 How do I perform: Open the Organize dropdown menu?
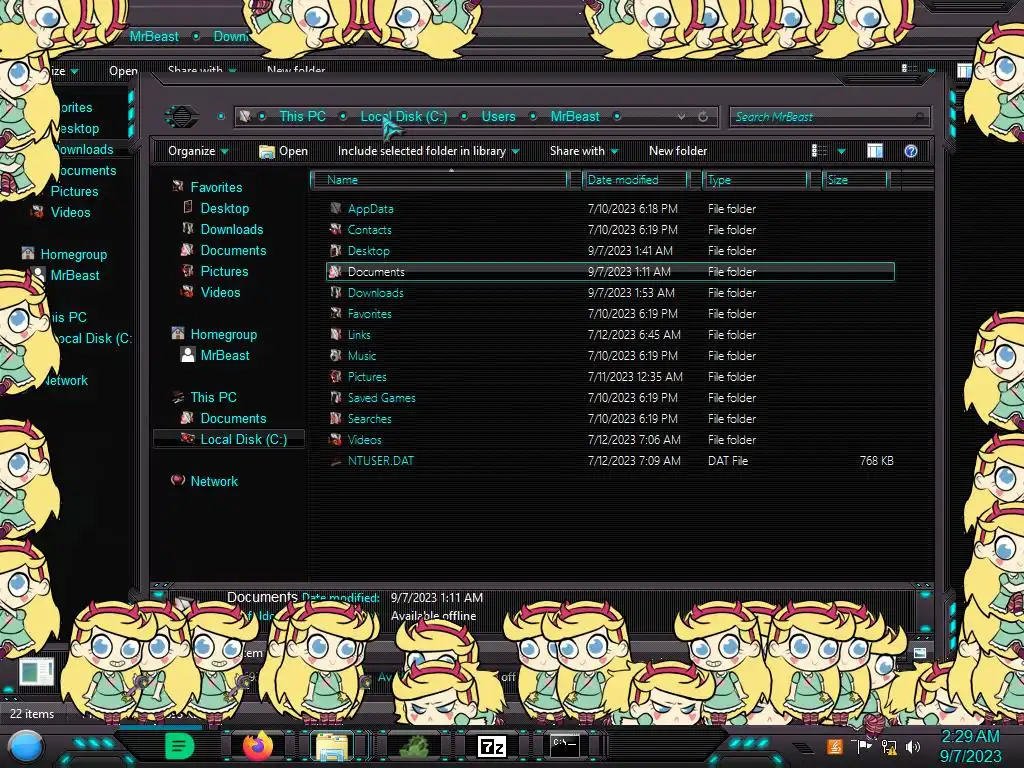coord(198,151)
